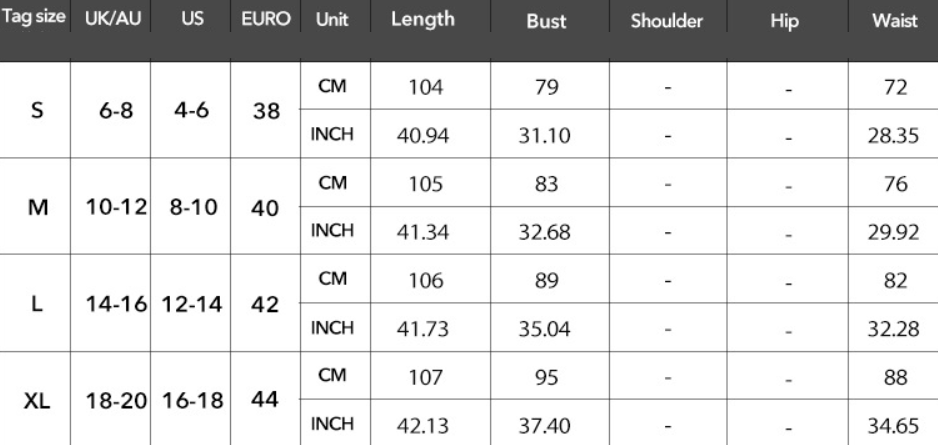Select the UK/AU column header
This screenshot has height=445, width=938.
[113, 19]
